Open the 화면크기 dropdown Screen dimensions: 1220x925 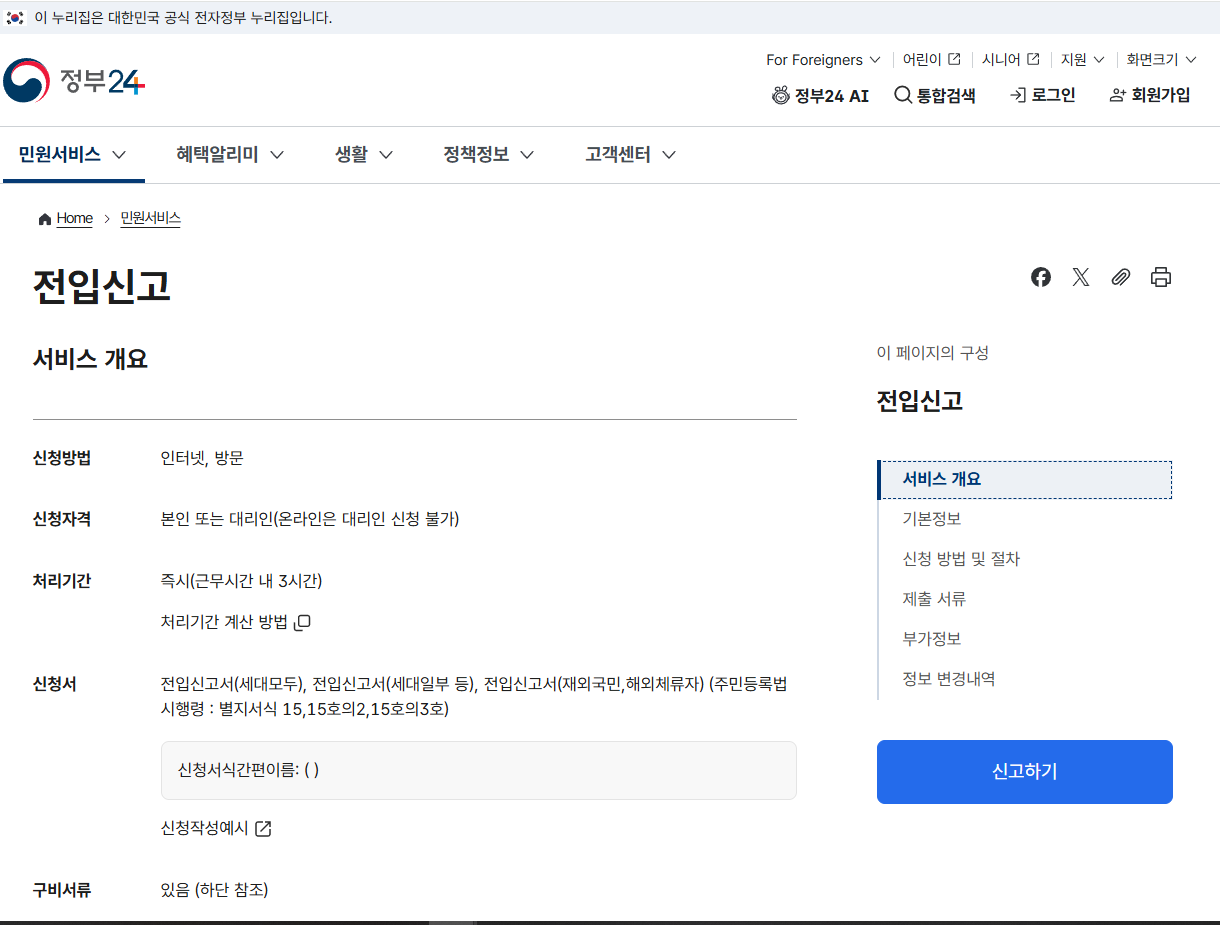coord(1158,59)
